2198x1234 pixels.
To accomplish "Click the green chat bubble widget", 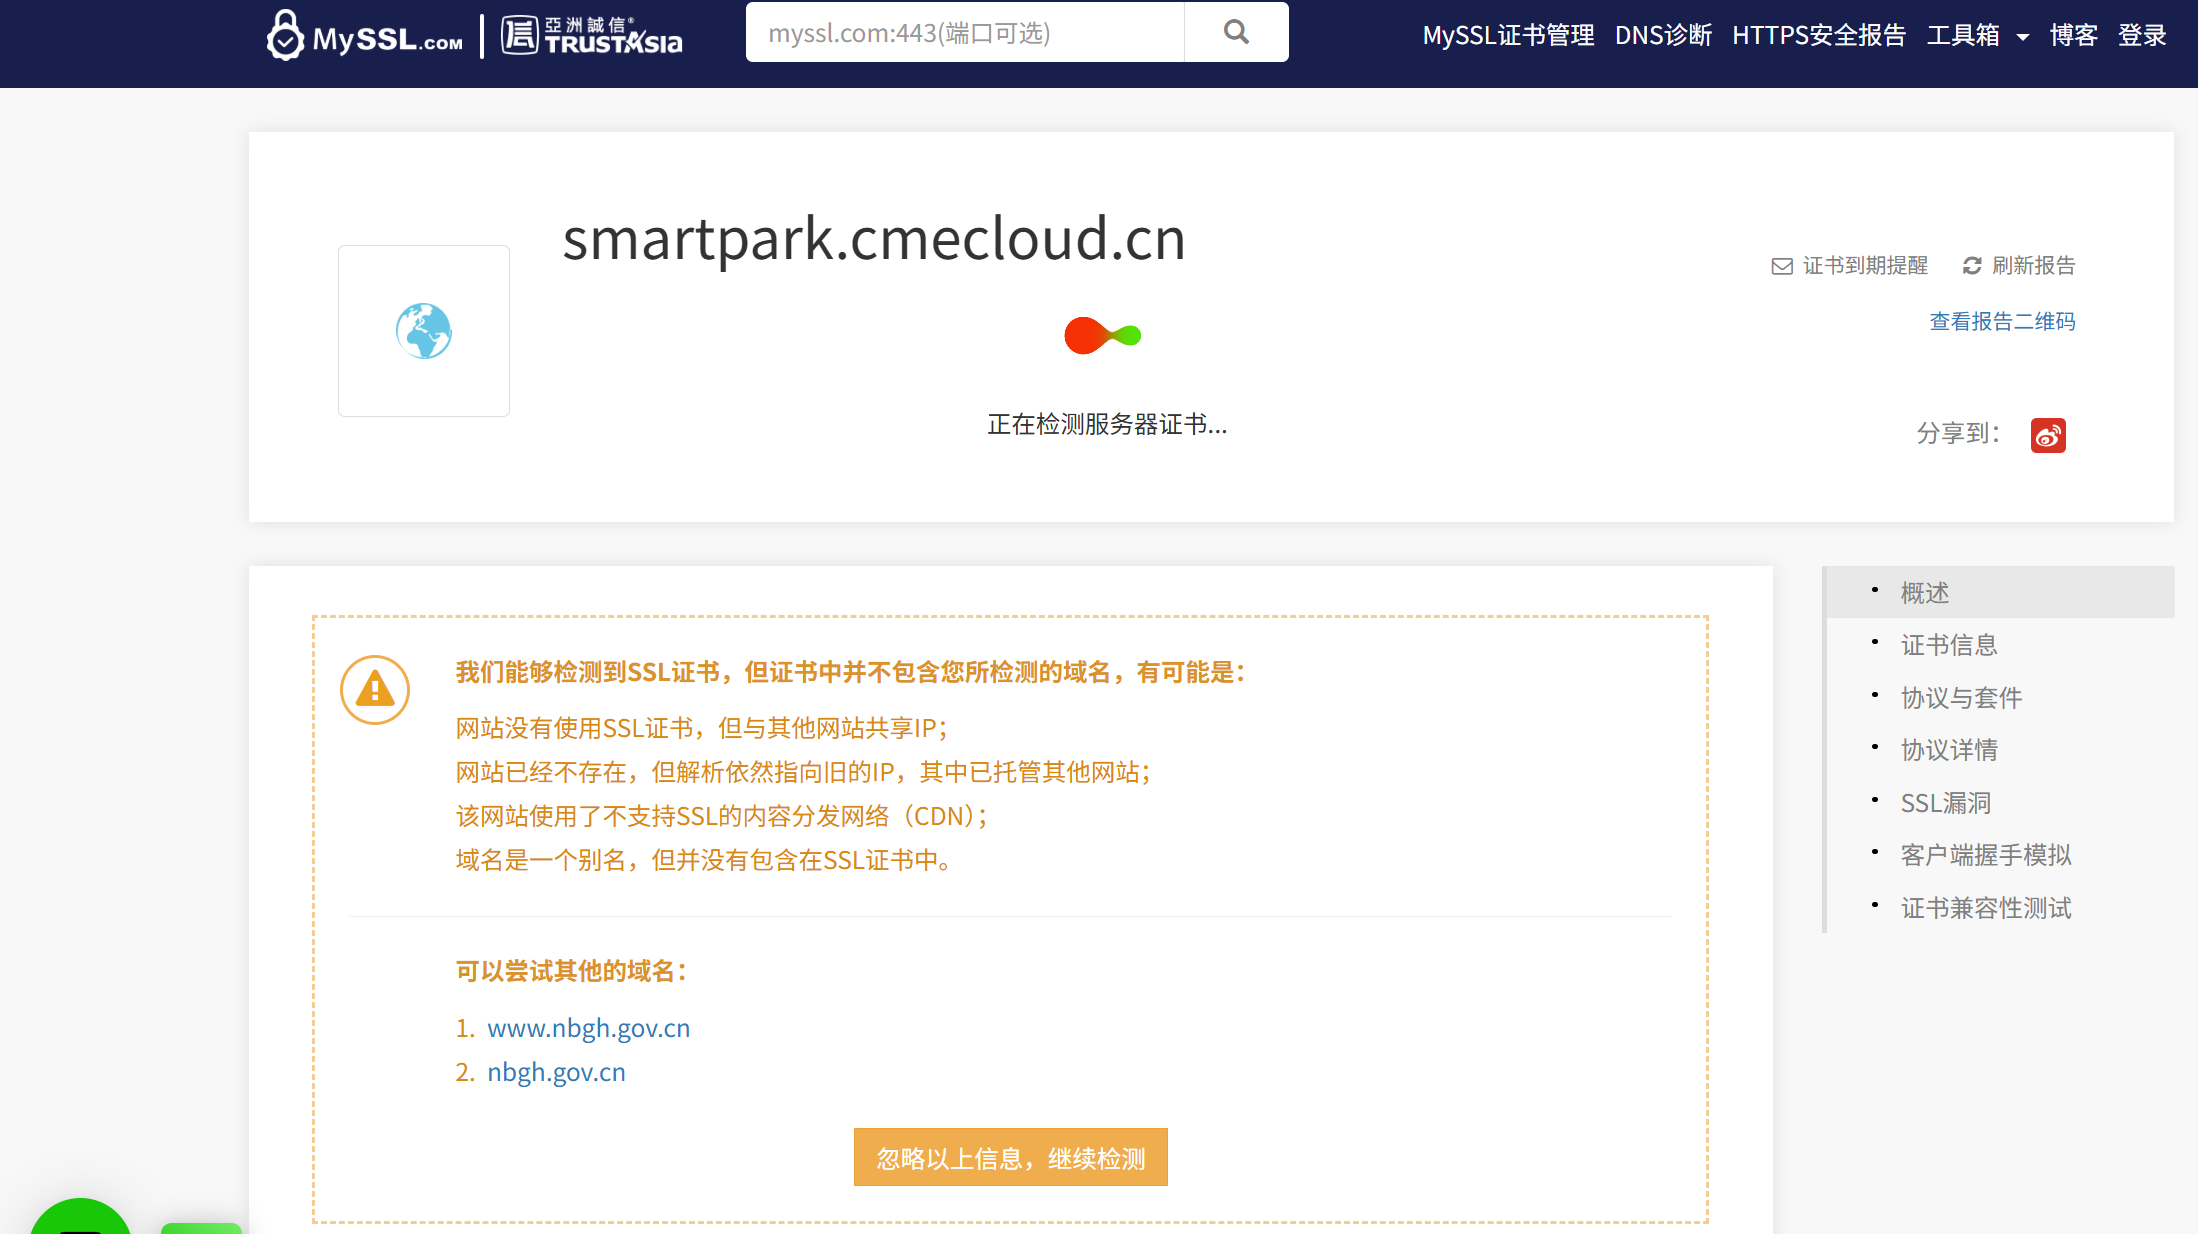I will [x=80, y=1218].
